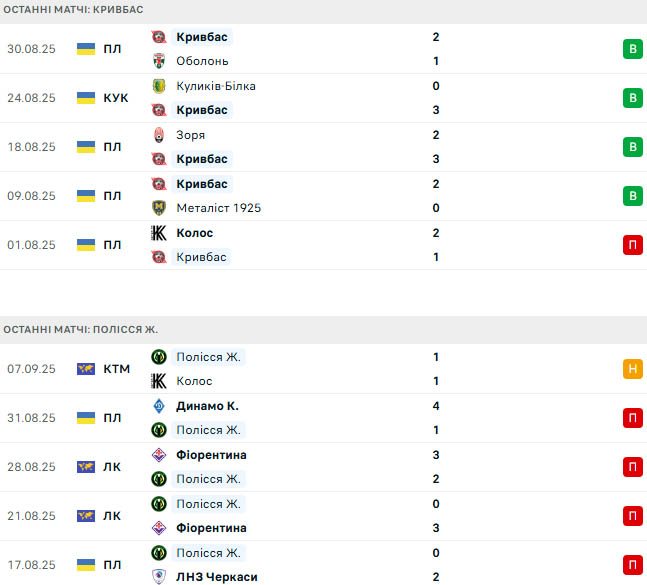Click the Динамо К. team crest icon

coord(158,406)
